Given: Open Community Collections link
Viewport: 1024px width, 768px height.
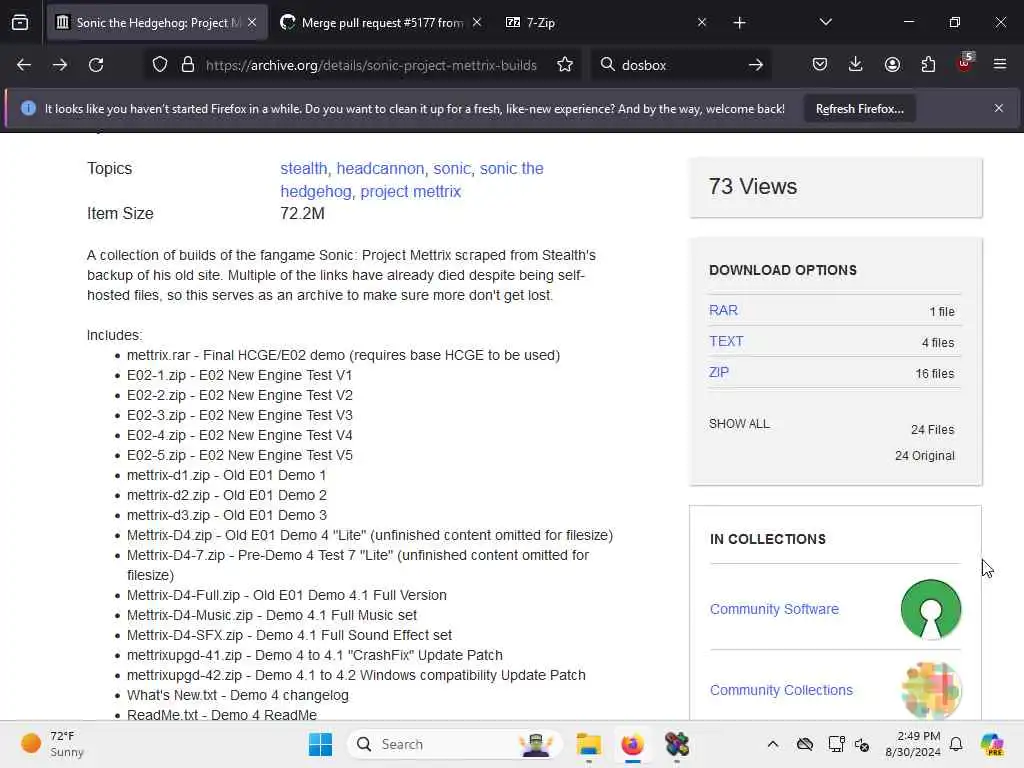Looking at the screenshot, I should (x=781, y=690).
